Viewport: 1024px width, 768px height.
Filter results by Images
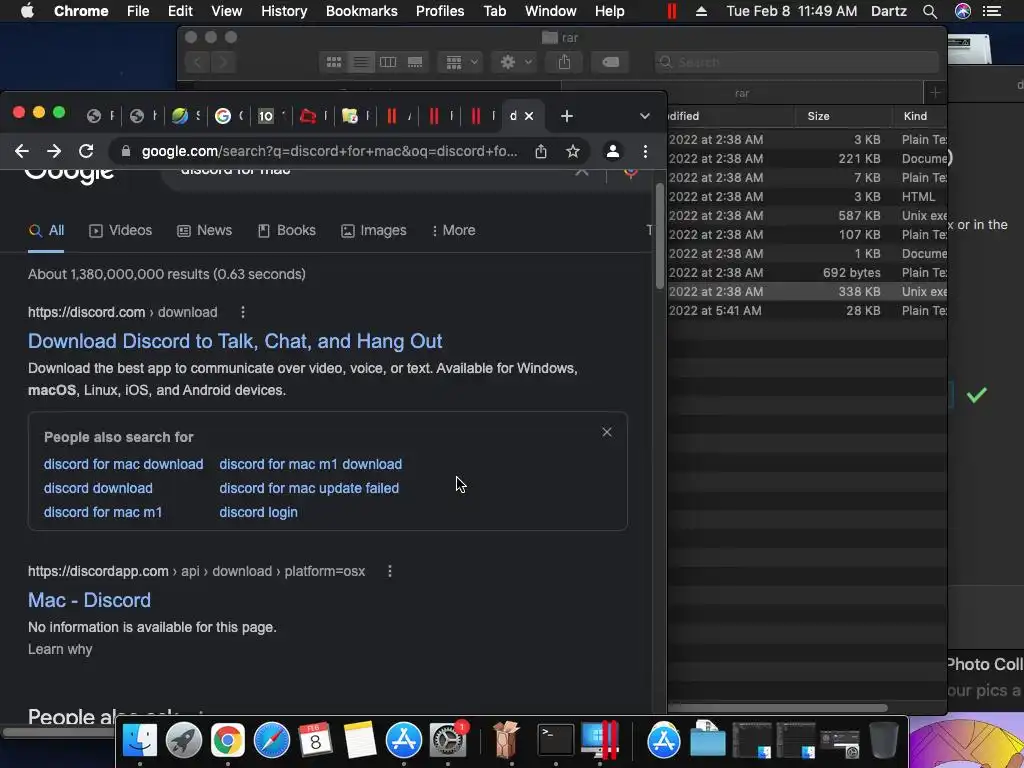coord(374,231)
